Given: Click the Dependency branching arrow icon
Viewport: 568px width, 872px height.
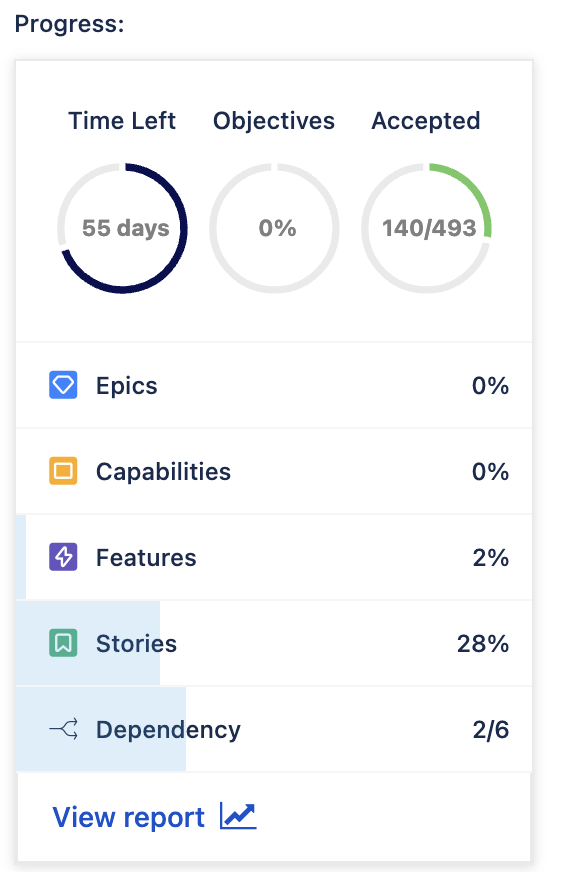Looking at the screenshot, I should 63,729.
